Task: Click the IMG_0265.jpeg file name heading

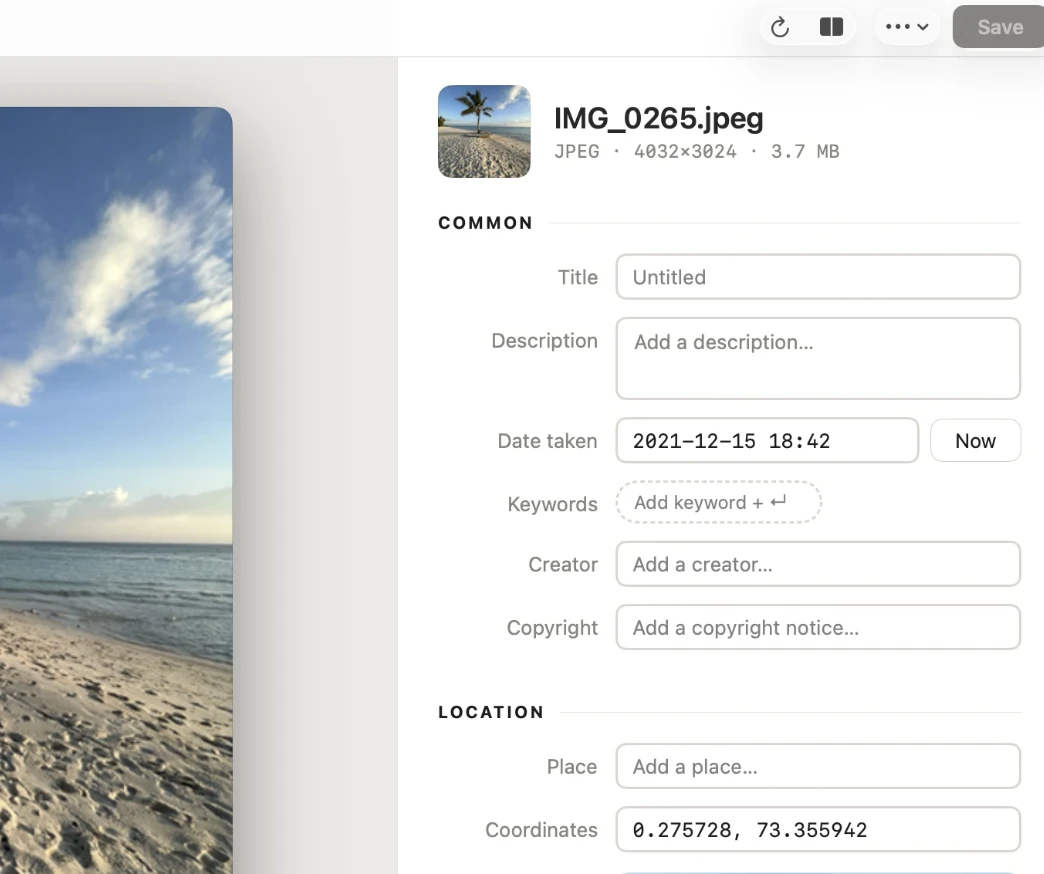Action: [658, 118]
